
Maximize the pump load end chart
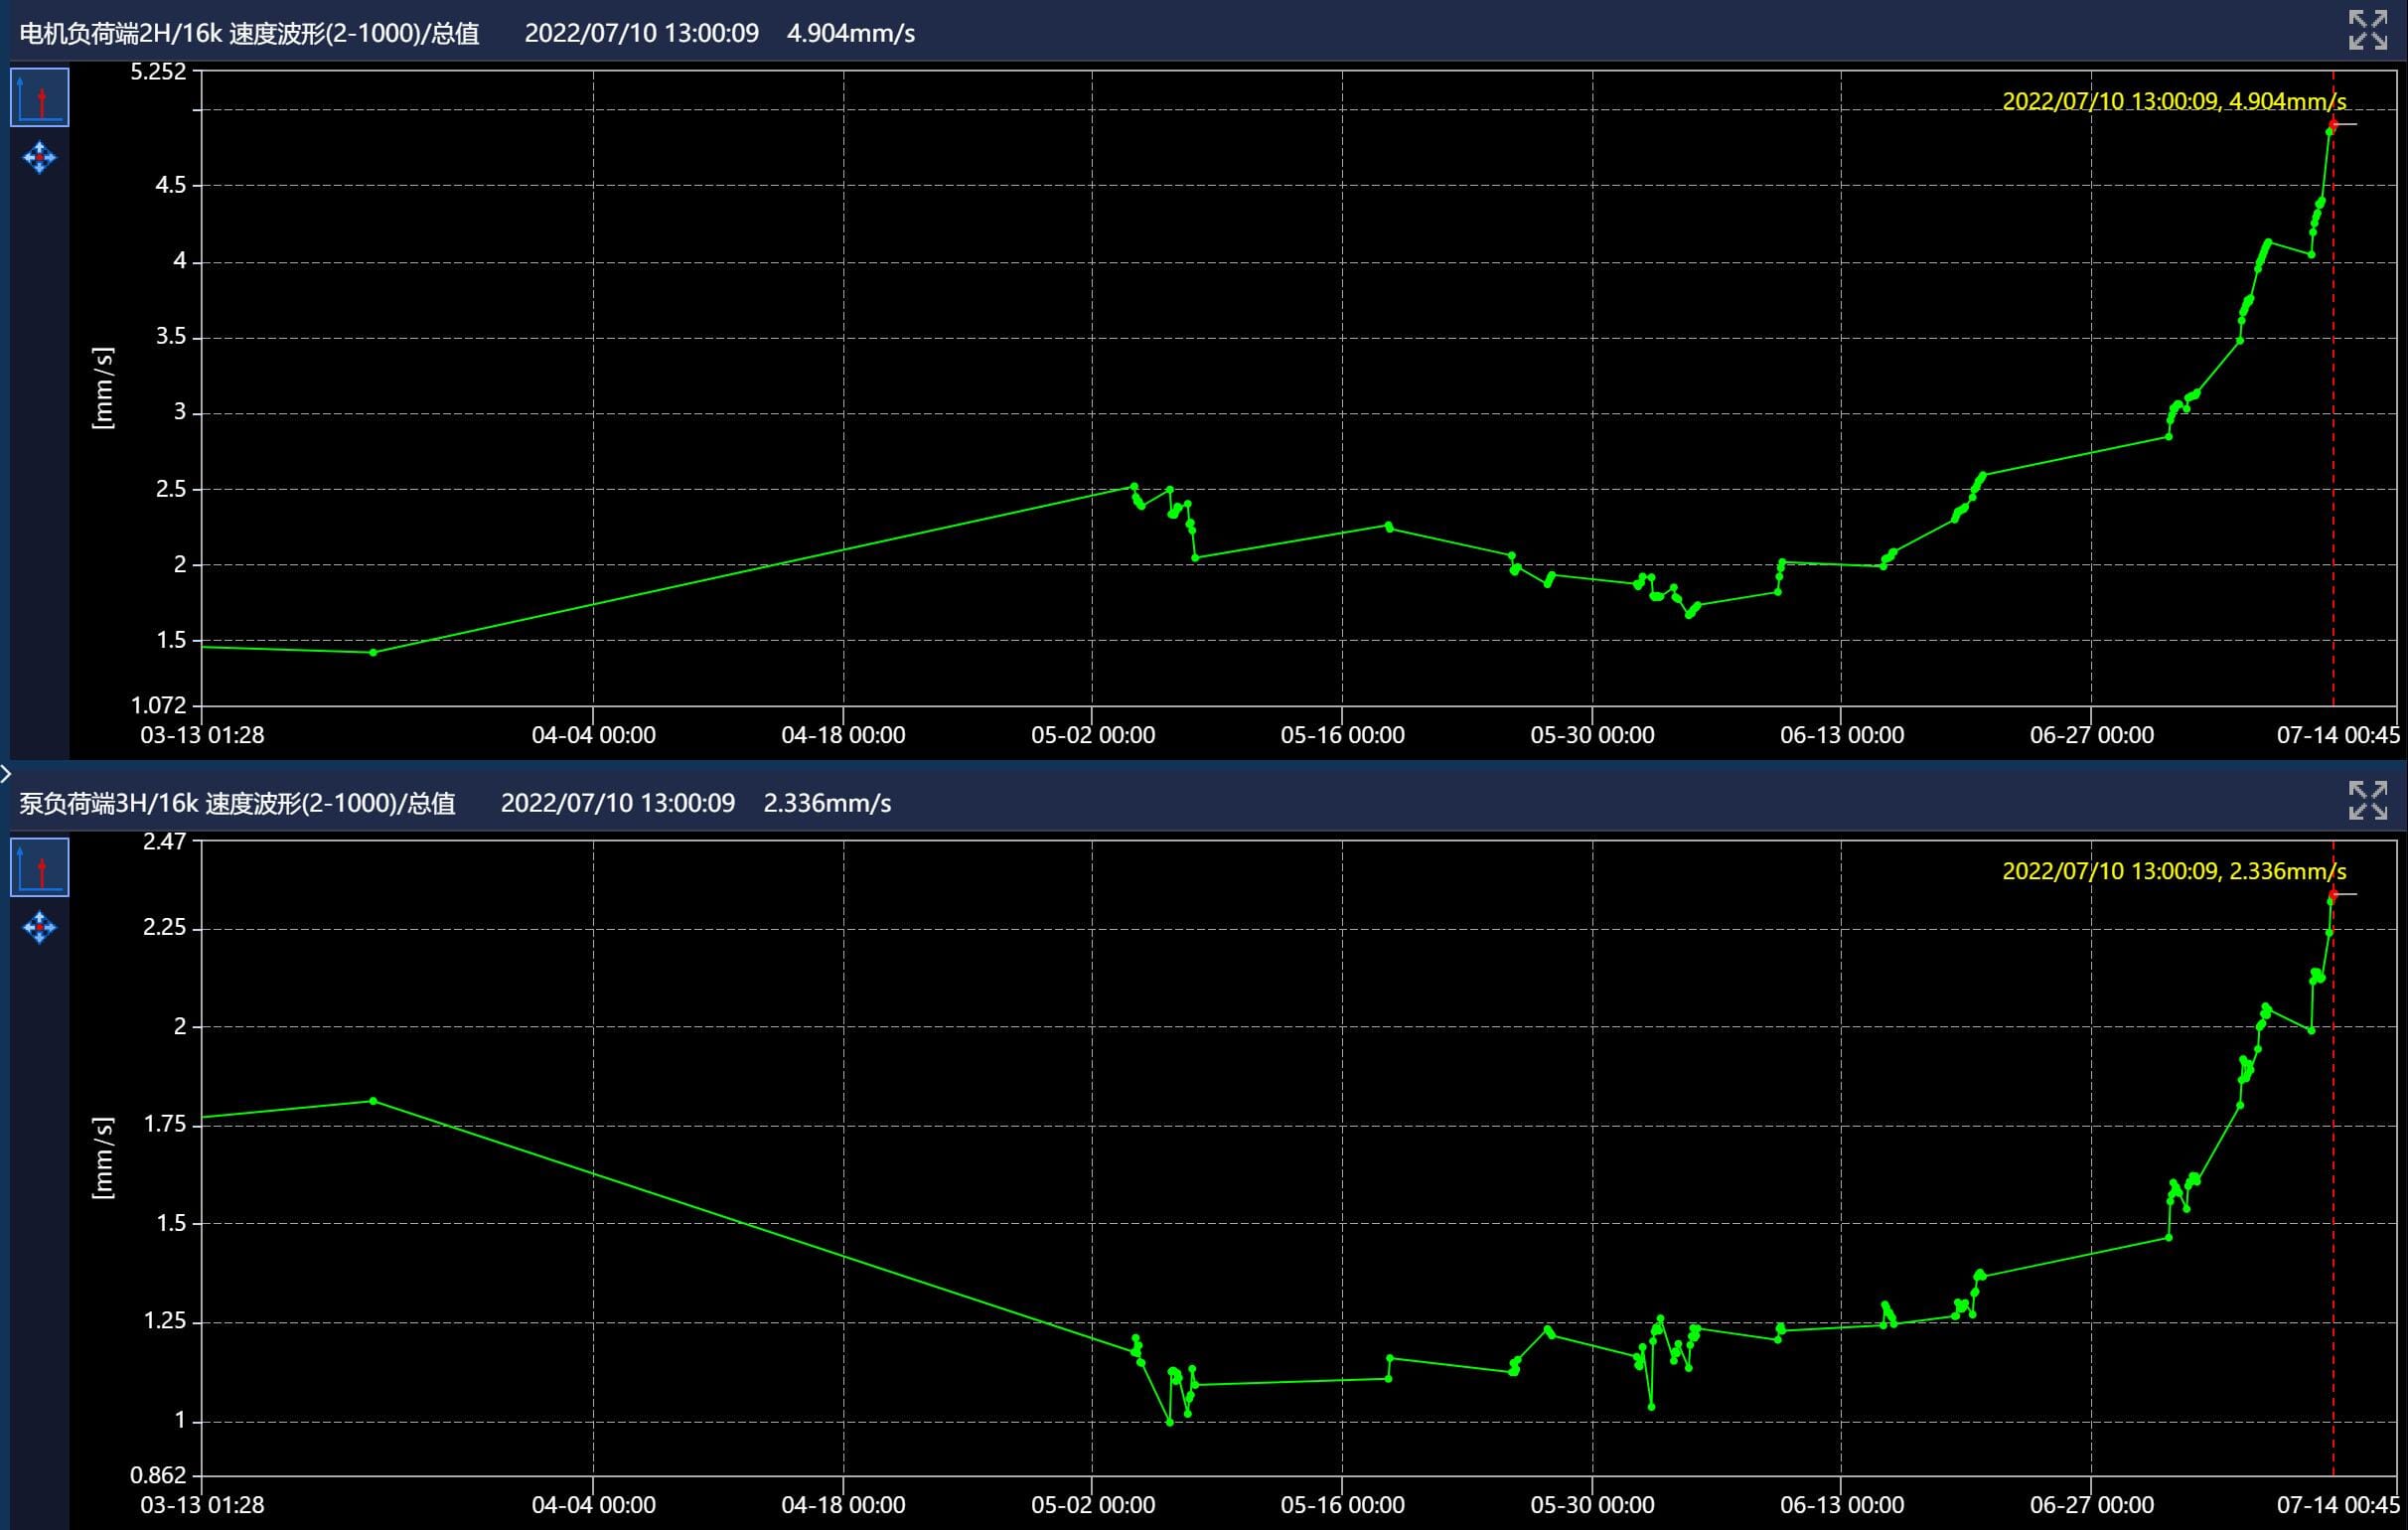tap(2367, 800)
